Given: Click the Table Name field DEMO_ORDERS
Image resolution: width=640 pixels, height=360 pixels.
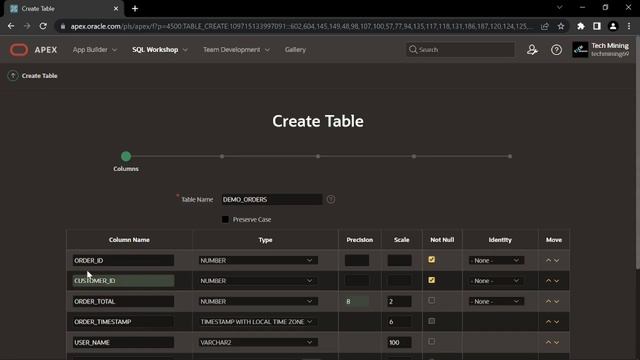Looking at the screenshot, I should (x=271, y=199).
